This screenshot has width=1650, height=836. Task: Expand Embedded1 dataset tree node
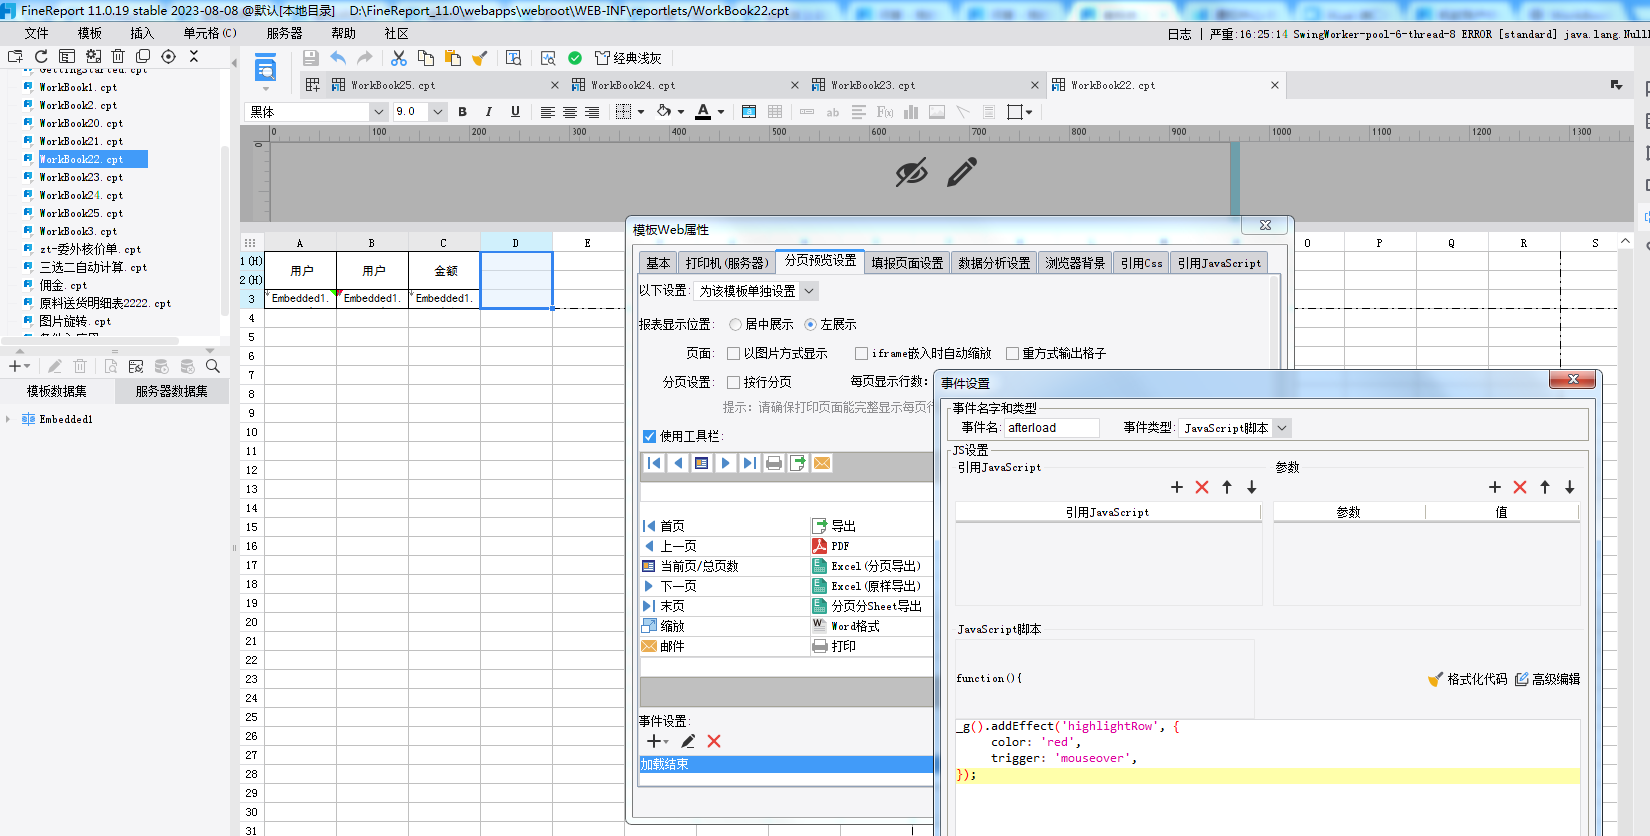pos(8,419)
